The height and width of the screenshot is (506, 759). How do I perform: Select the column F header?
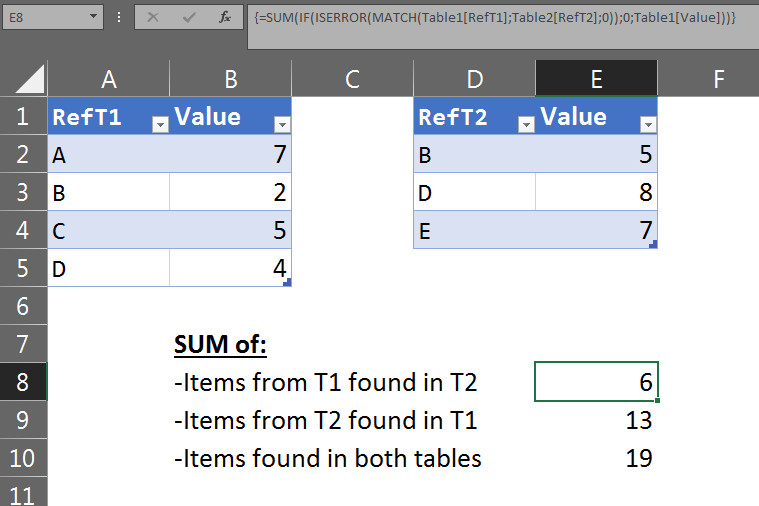coord(718,79)
